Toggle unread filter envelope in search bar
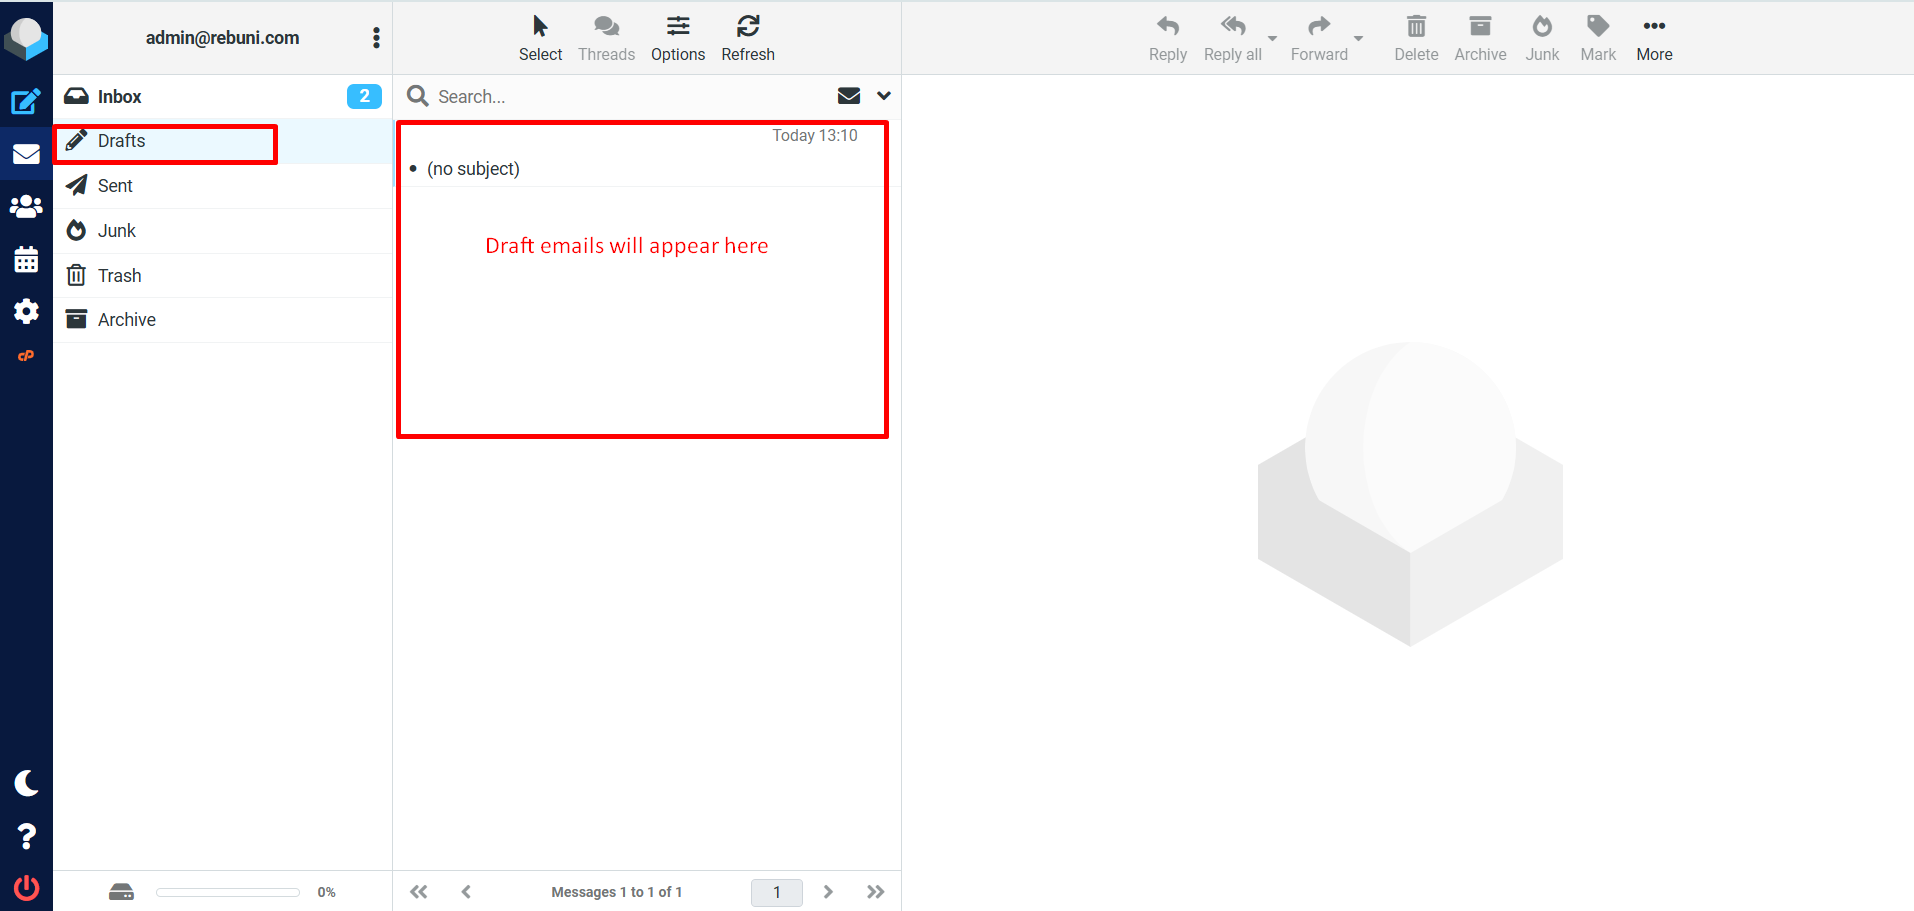The width and height of the screenshot is (1914, 911). (848, 96)
